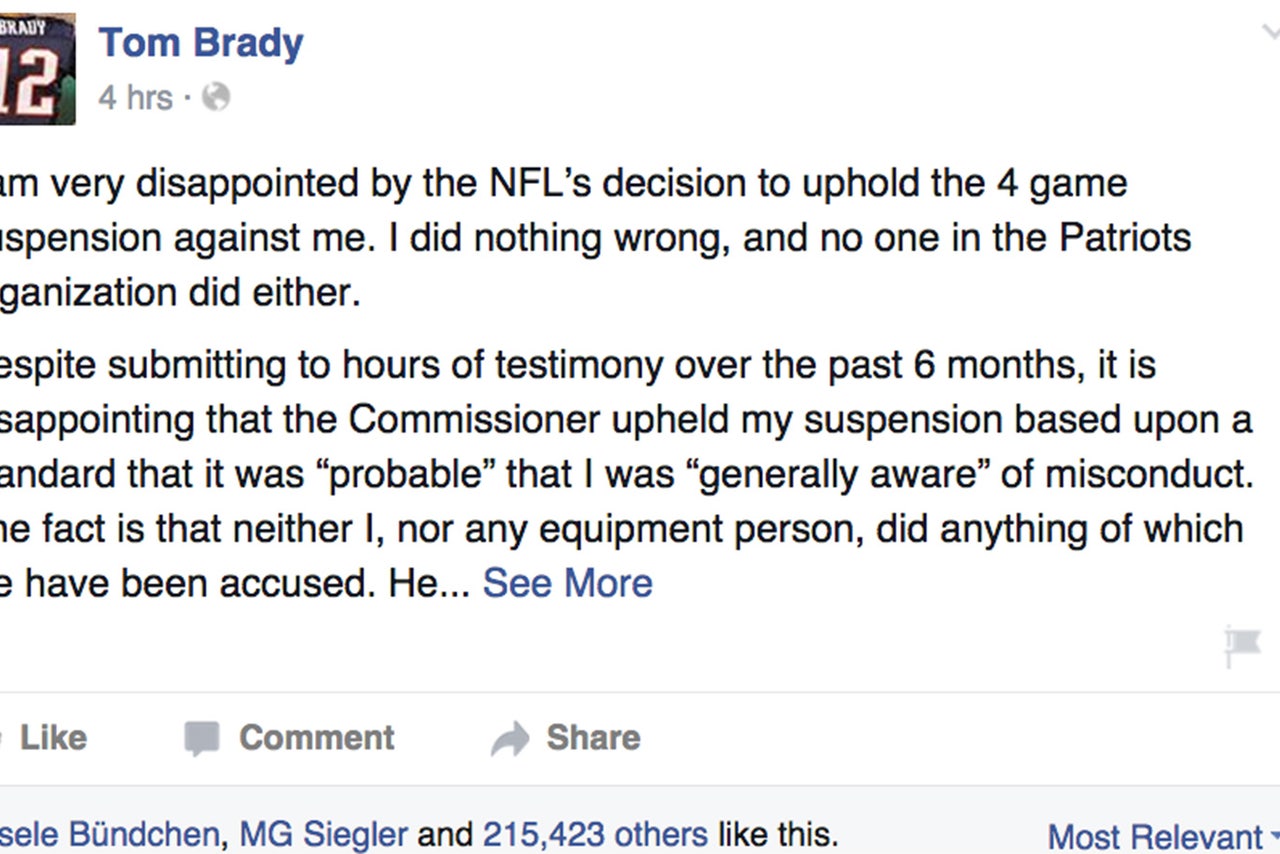Open Gisele Bündchen's profile link
Viewport: 1280px width, 854px height.
click(x=109, y=834)
